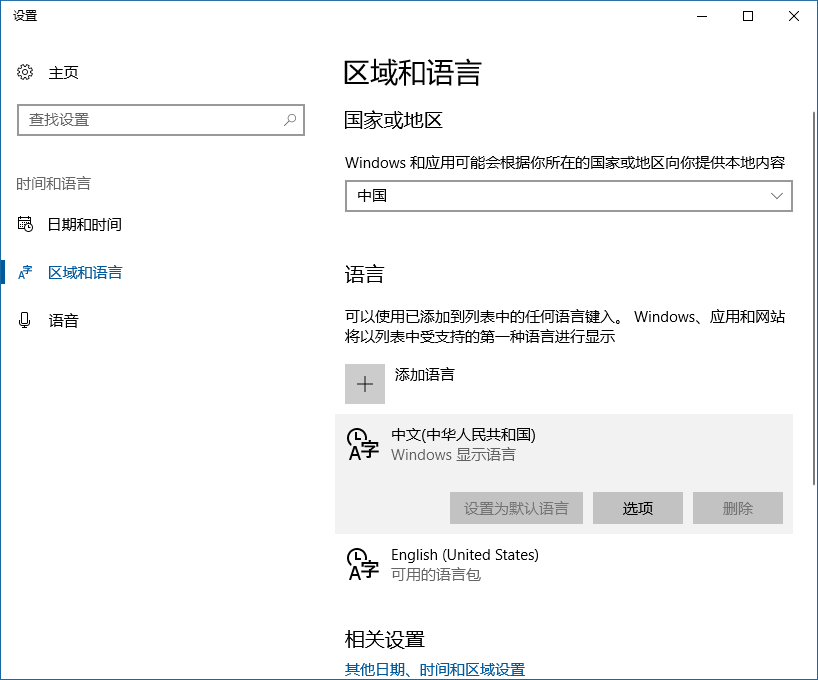The width and height of the screenshot is (818, 680).
Task: Focus the 查找设置 search field
Action: coord(161,120)
